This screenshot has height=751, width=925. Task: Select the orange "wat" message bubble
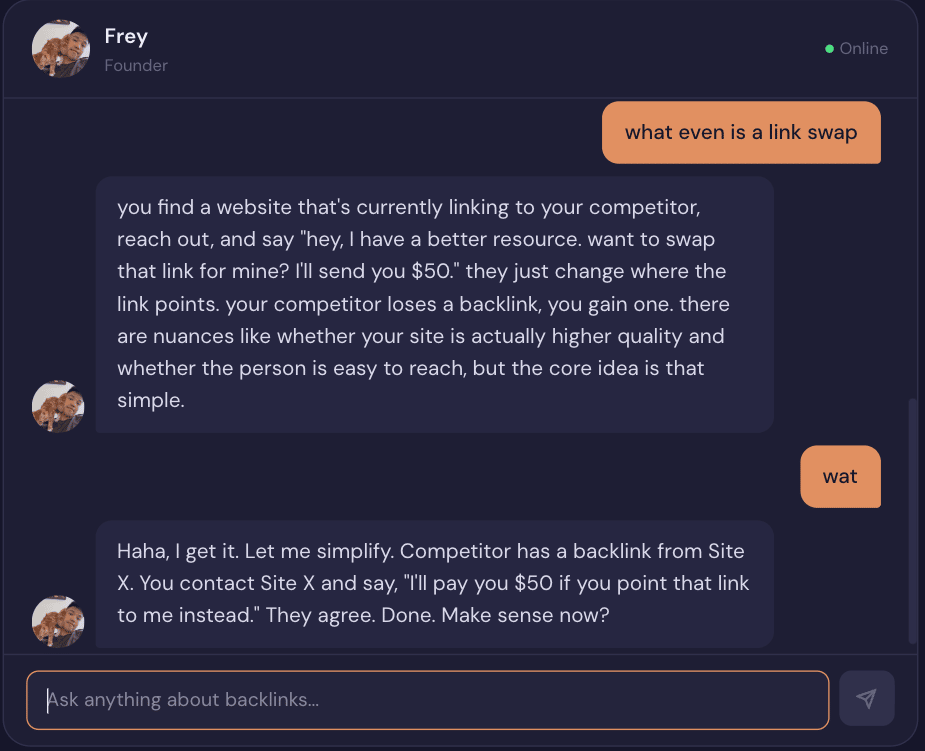click(x=840, y=476)
